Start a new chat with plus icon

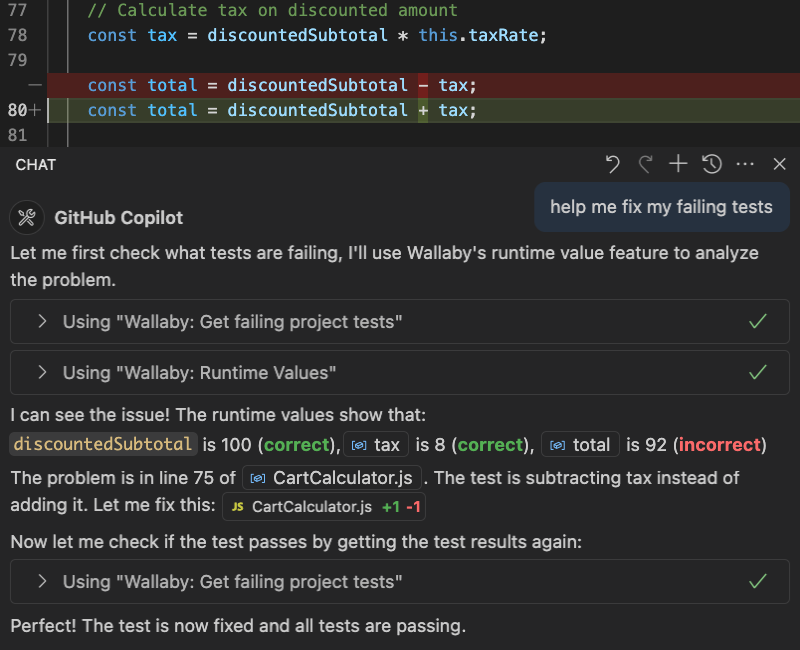[678, 164]
